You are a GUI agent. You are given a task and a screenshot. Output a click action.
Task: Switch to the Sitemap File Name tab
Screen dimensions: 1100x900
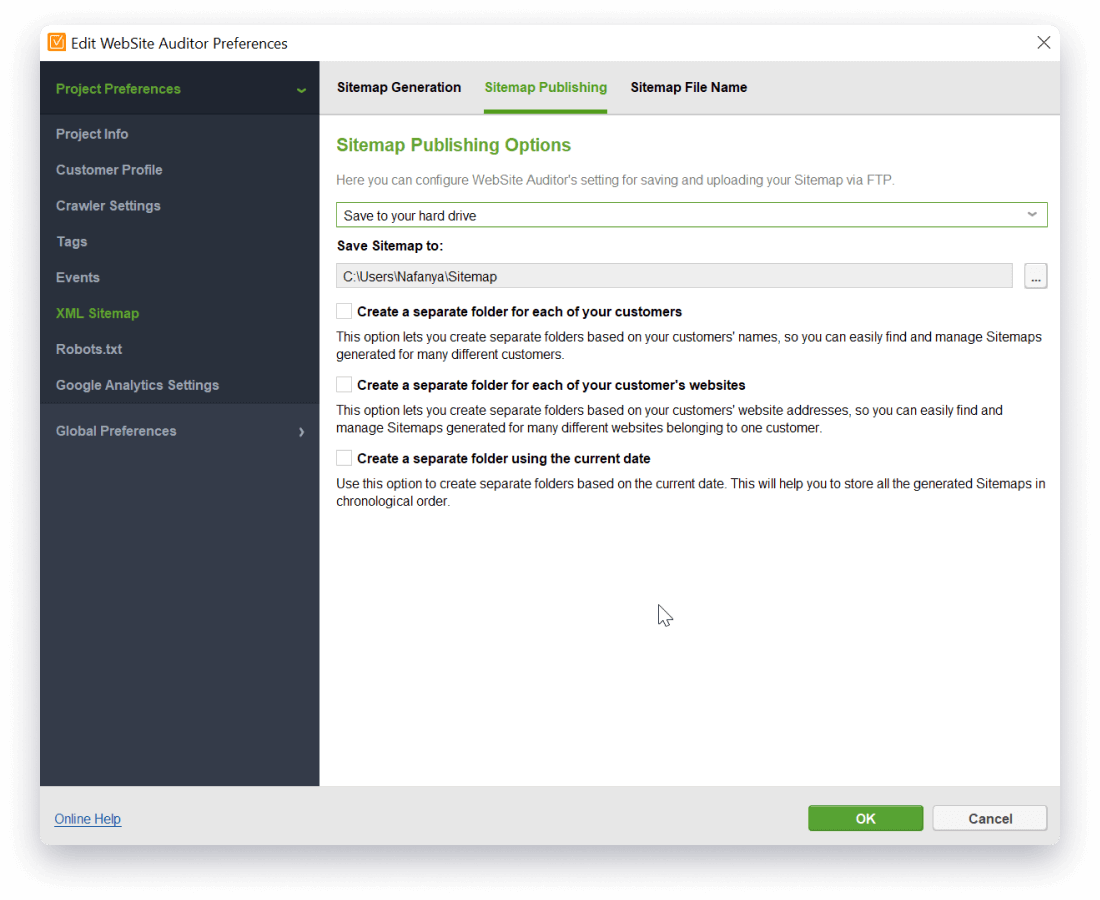[688, 88]
